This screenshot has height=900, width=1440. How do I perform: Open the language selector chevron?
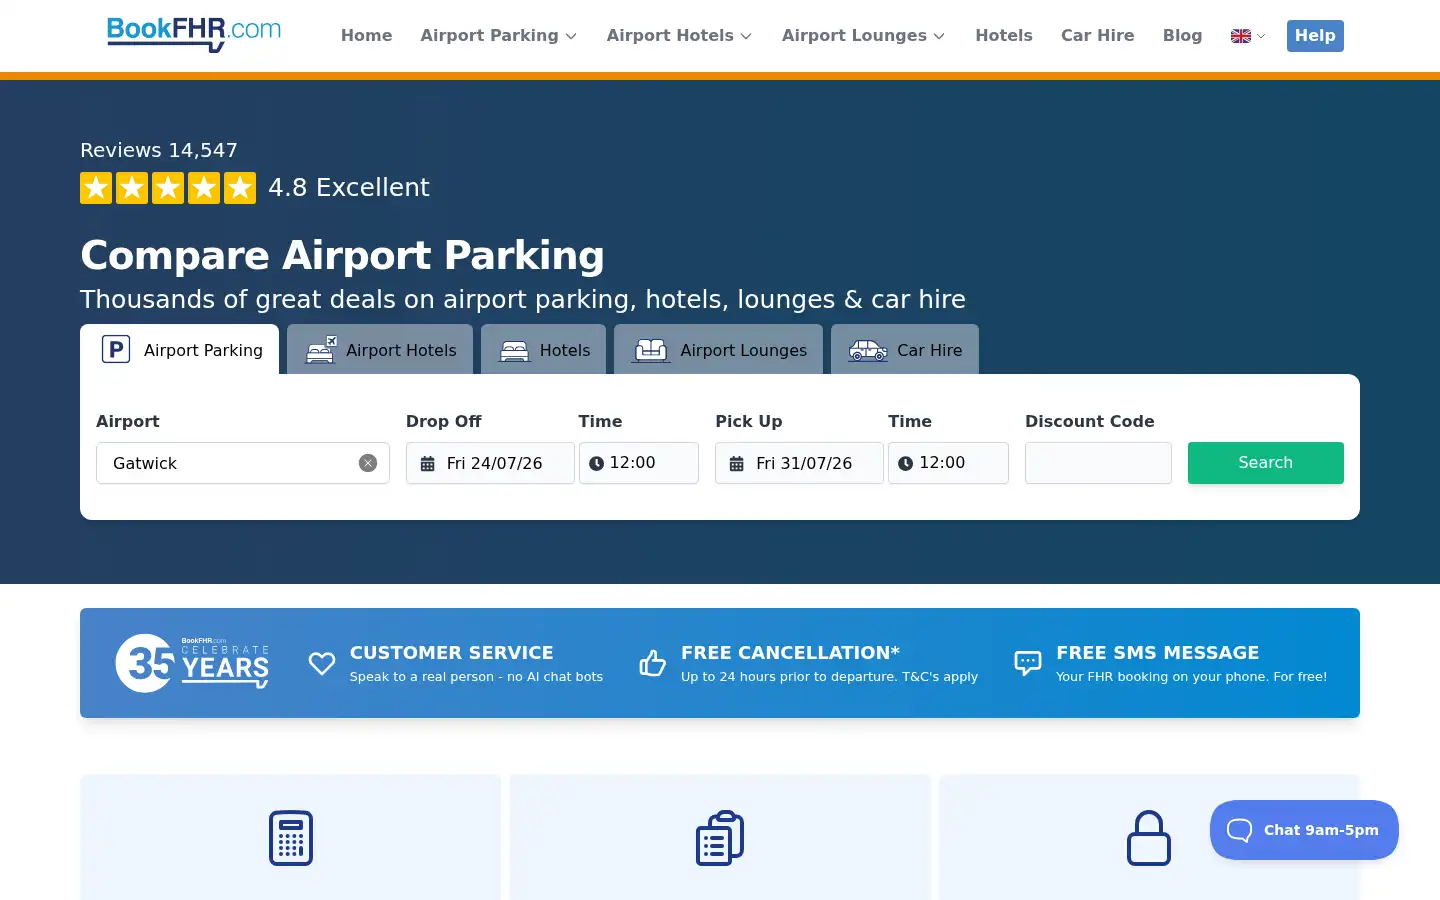click(x=1261, y=36)
